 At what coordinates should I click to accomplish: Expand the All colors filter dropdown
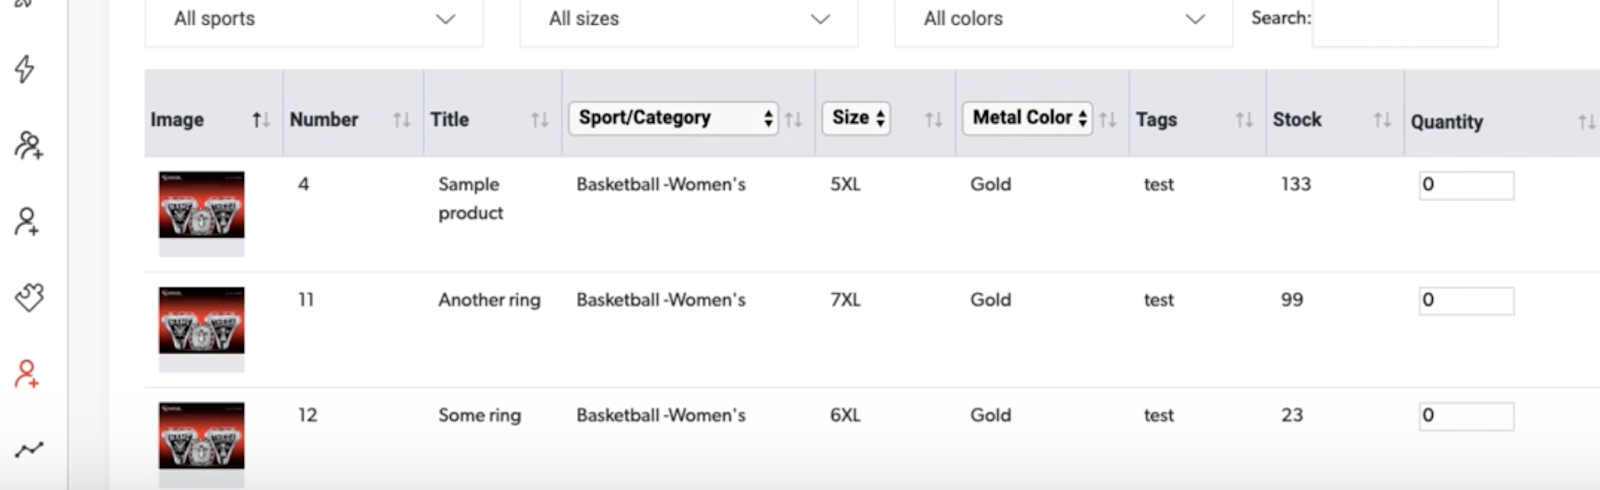click(1063, 19)
